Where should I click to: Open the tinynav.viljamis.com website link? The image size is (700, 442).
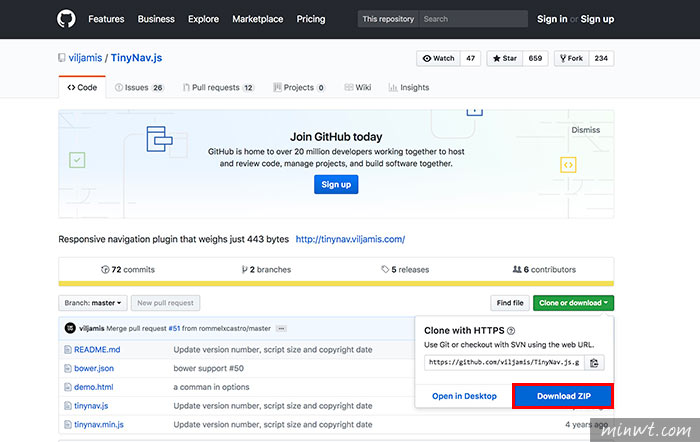pos(350,239)
